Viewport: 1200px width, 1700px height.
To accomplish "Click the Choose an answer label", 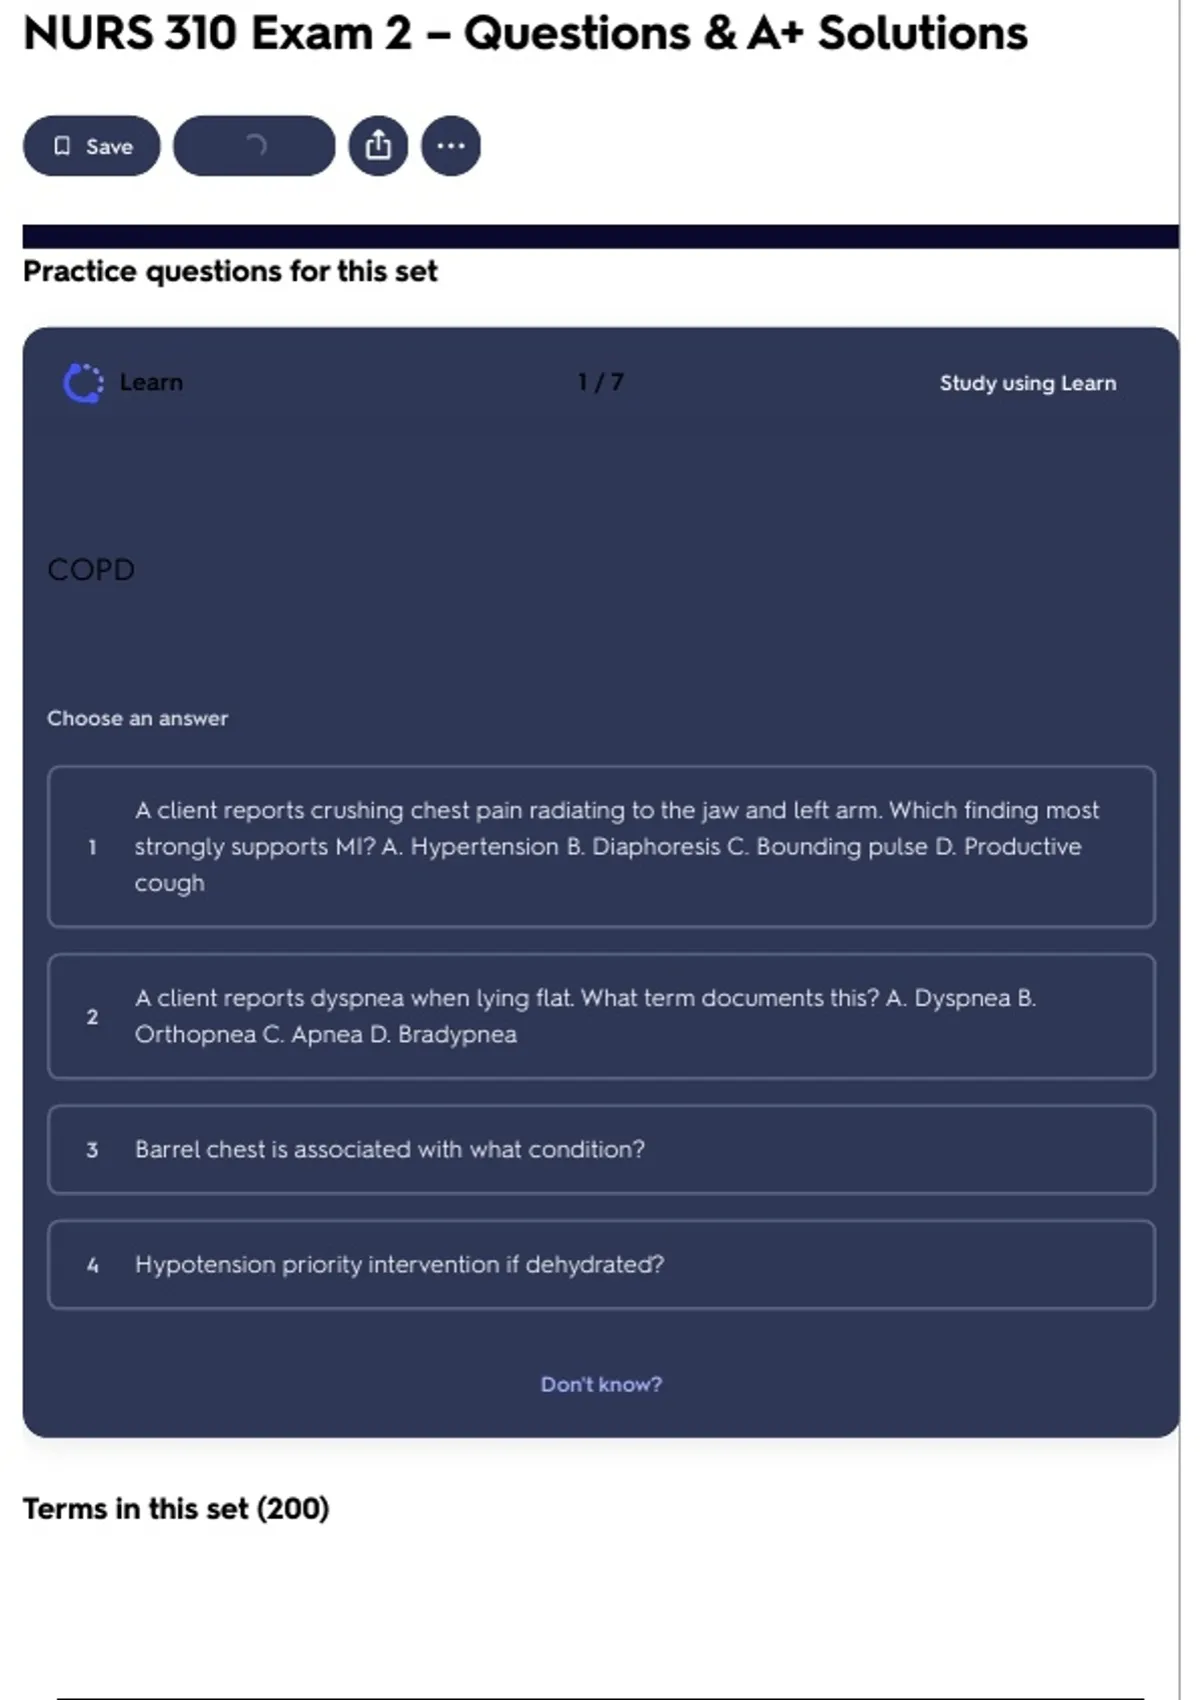I will tap(138, 718).
